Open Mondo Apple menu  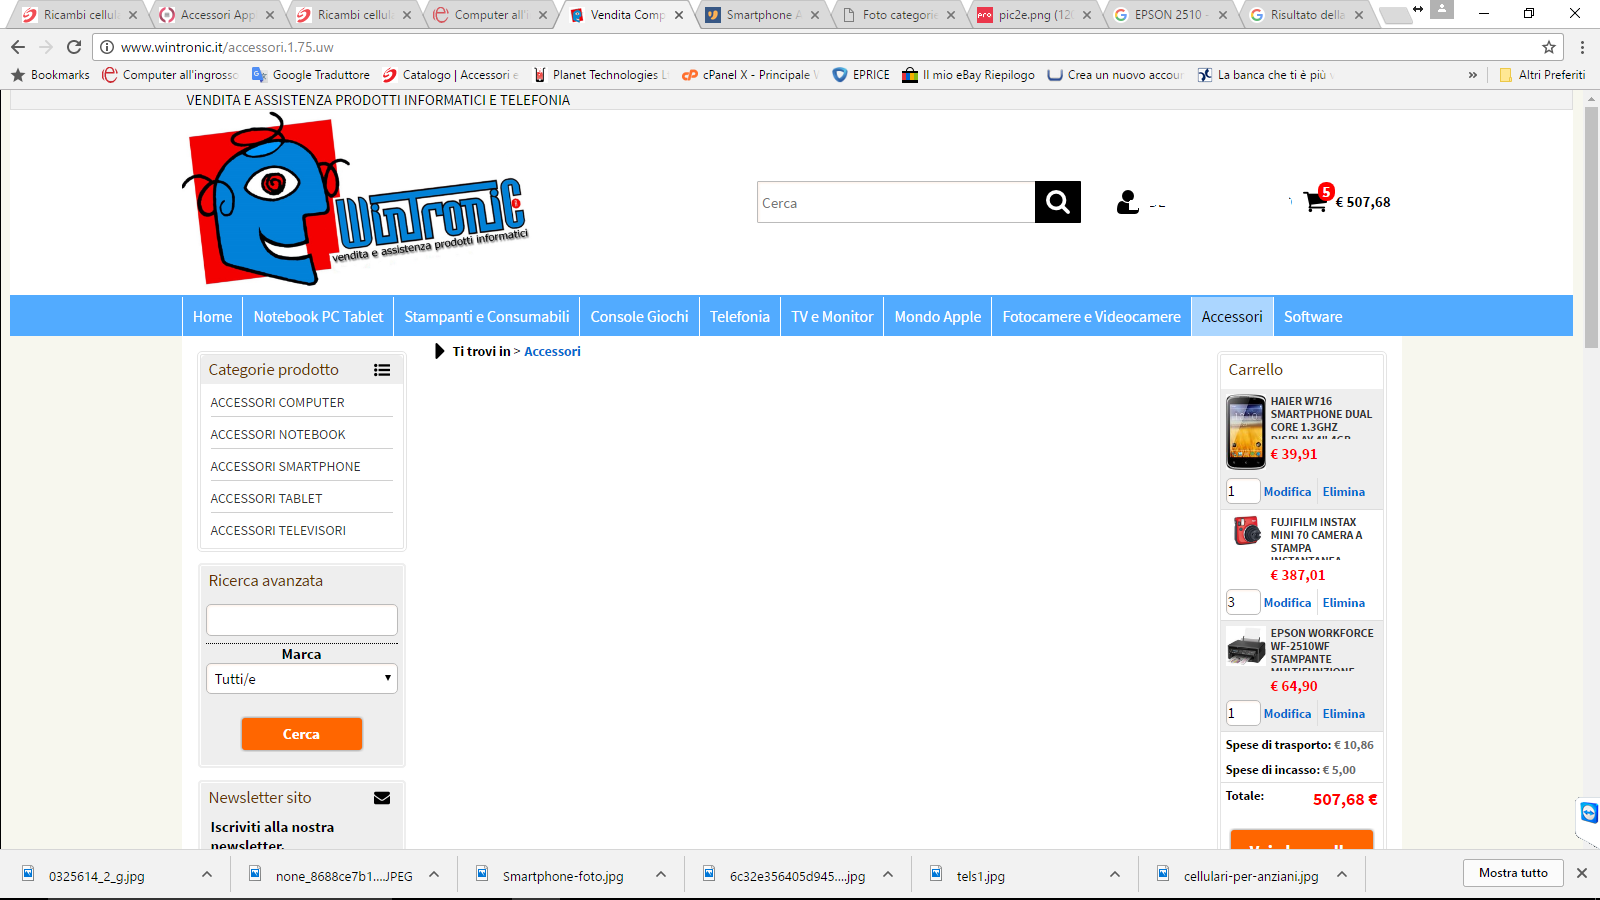tap(938, 316)
